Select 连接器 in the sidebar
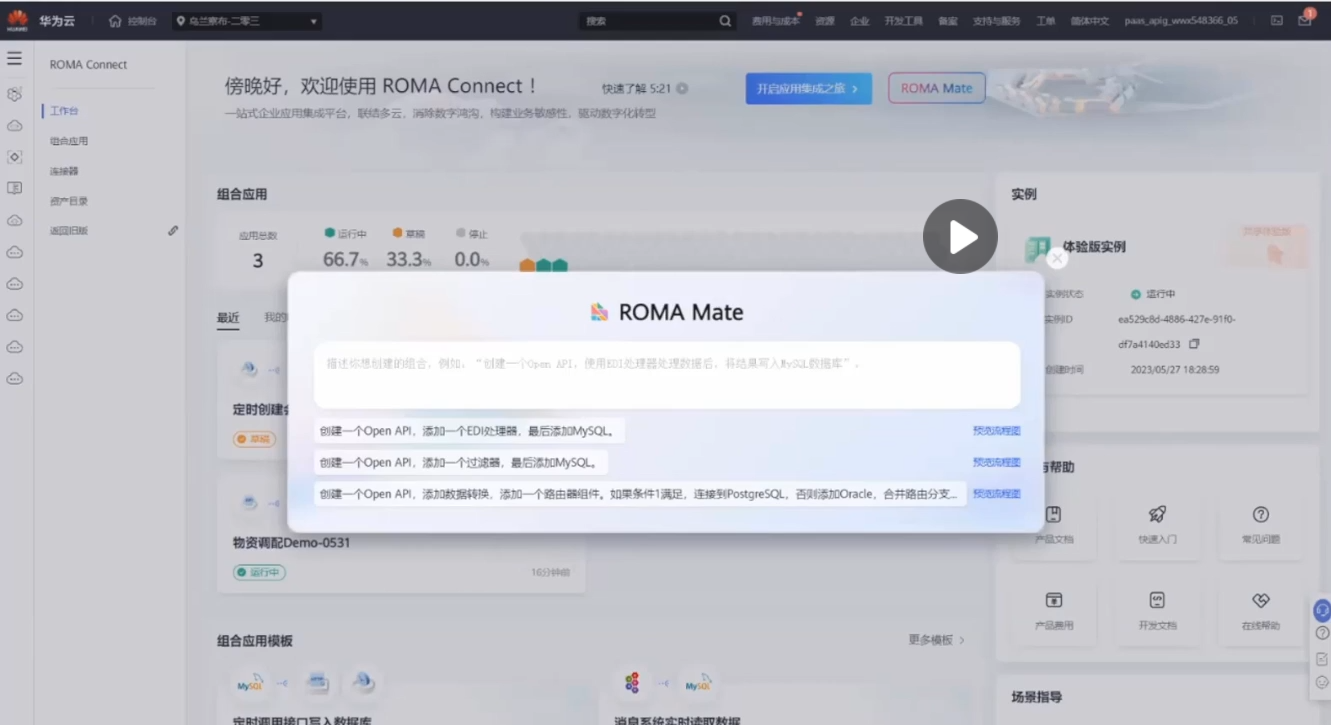This screenshot has width=1331, height=725. point(64,171)
